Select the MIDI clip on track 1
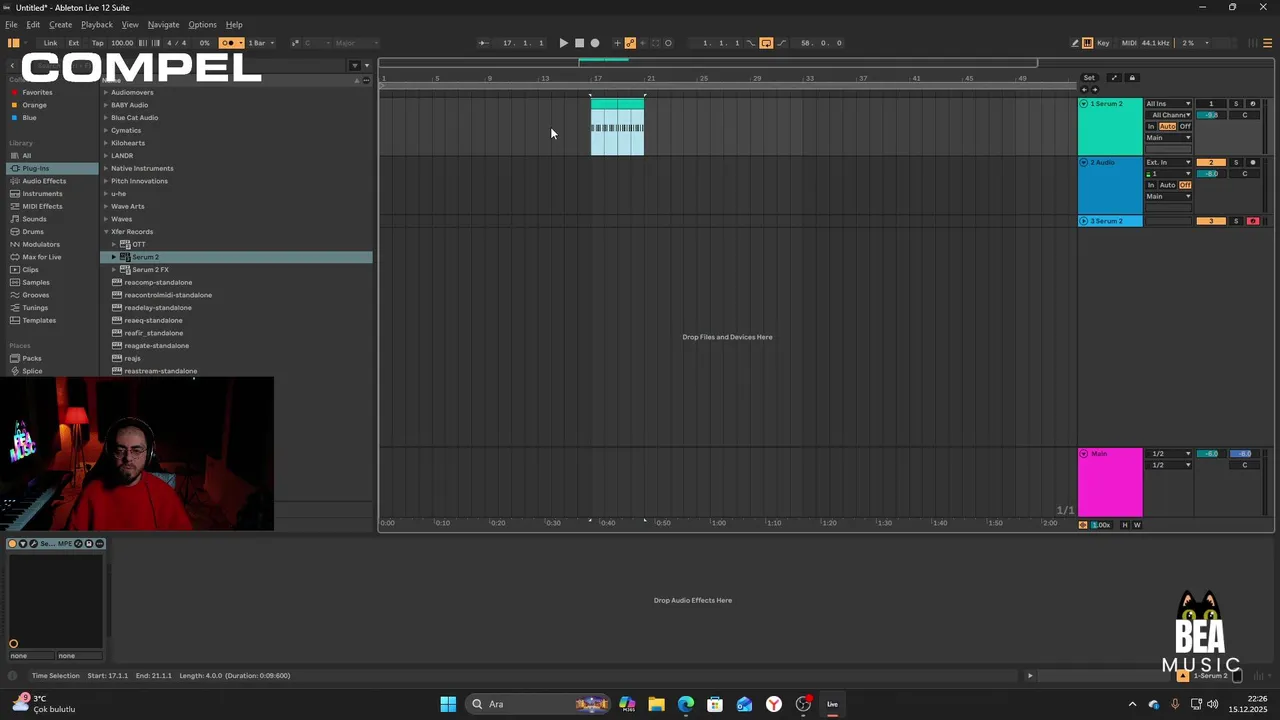This screenshot has height=720, width=1280. coord(617,128)
